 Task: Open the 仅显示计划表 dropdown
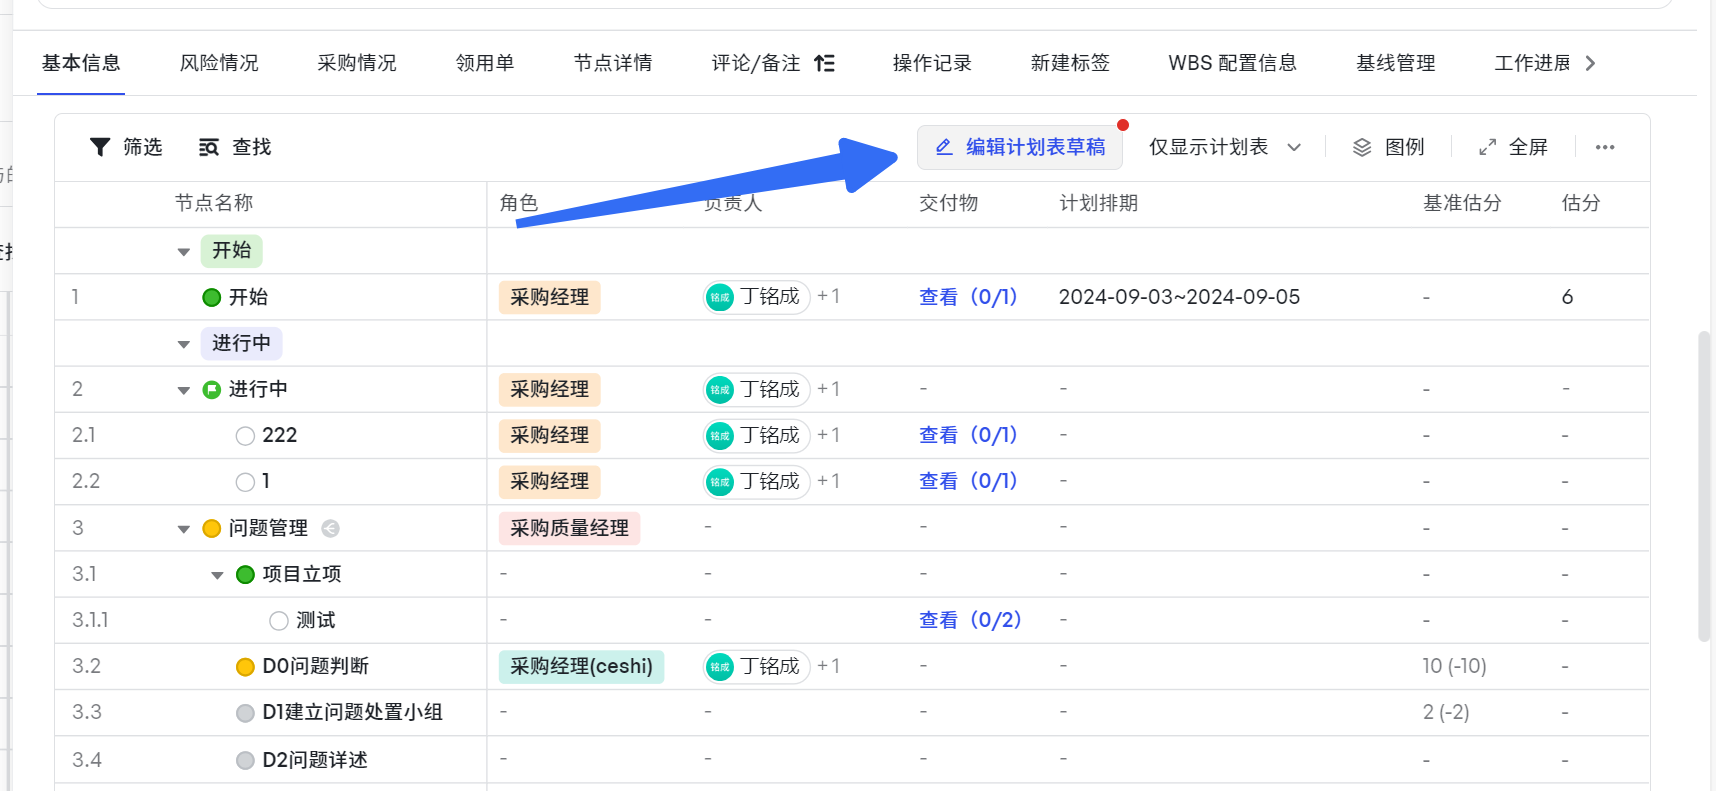pos(1225,147)
